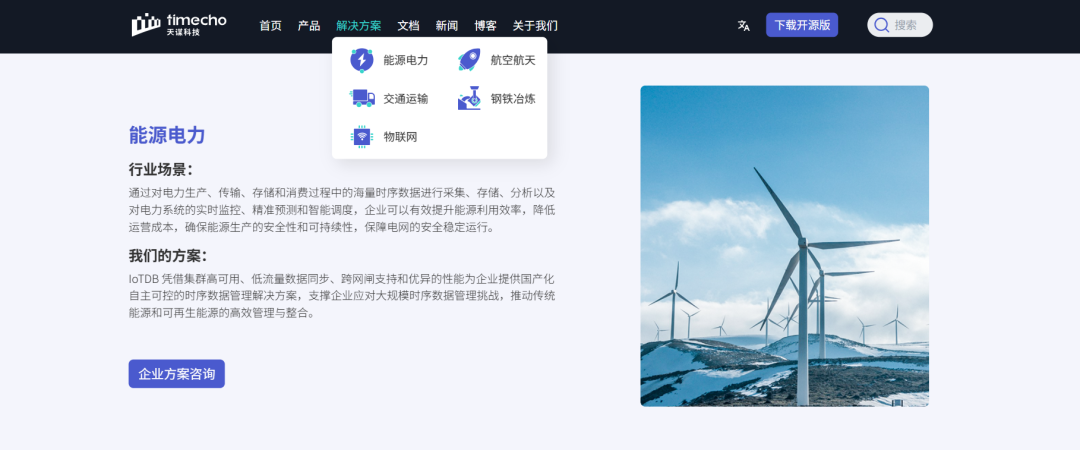Open the language translation icon

point(743,25)
